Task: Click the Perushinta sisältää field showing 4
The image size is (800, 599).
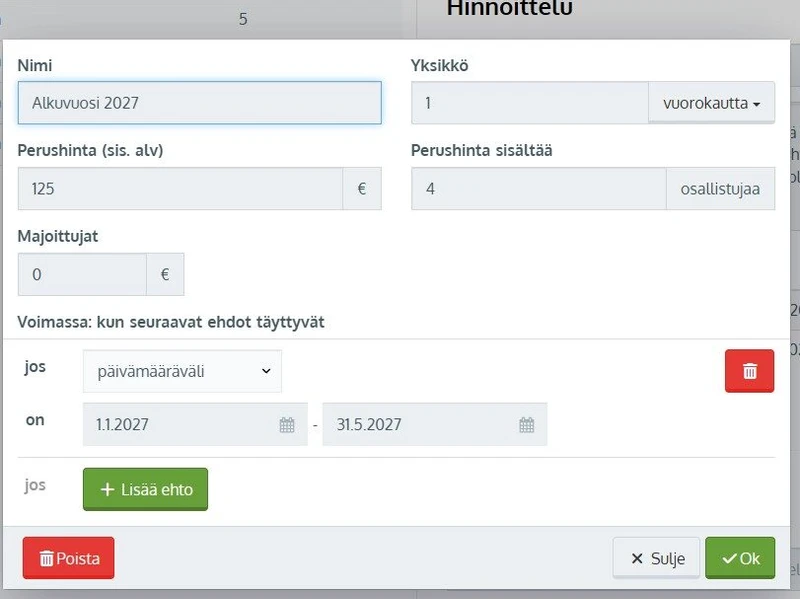Action: [x=539, y=188]
